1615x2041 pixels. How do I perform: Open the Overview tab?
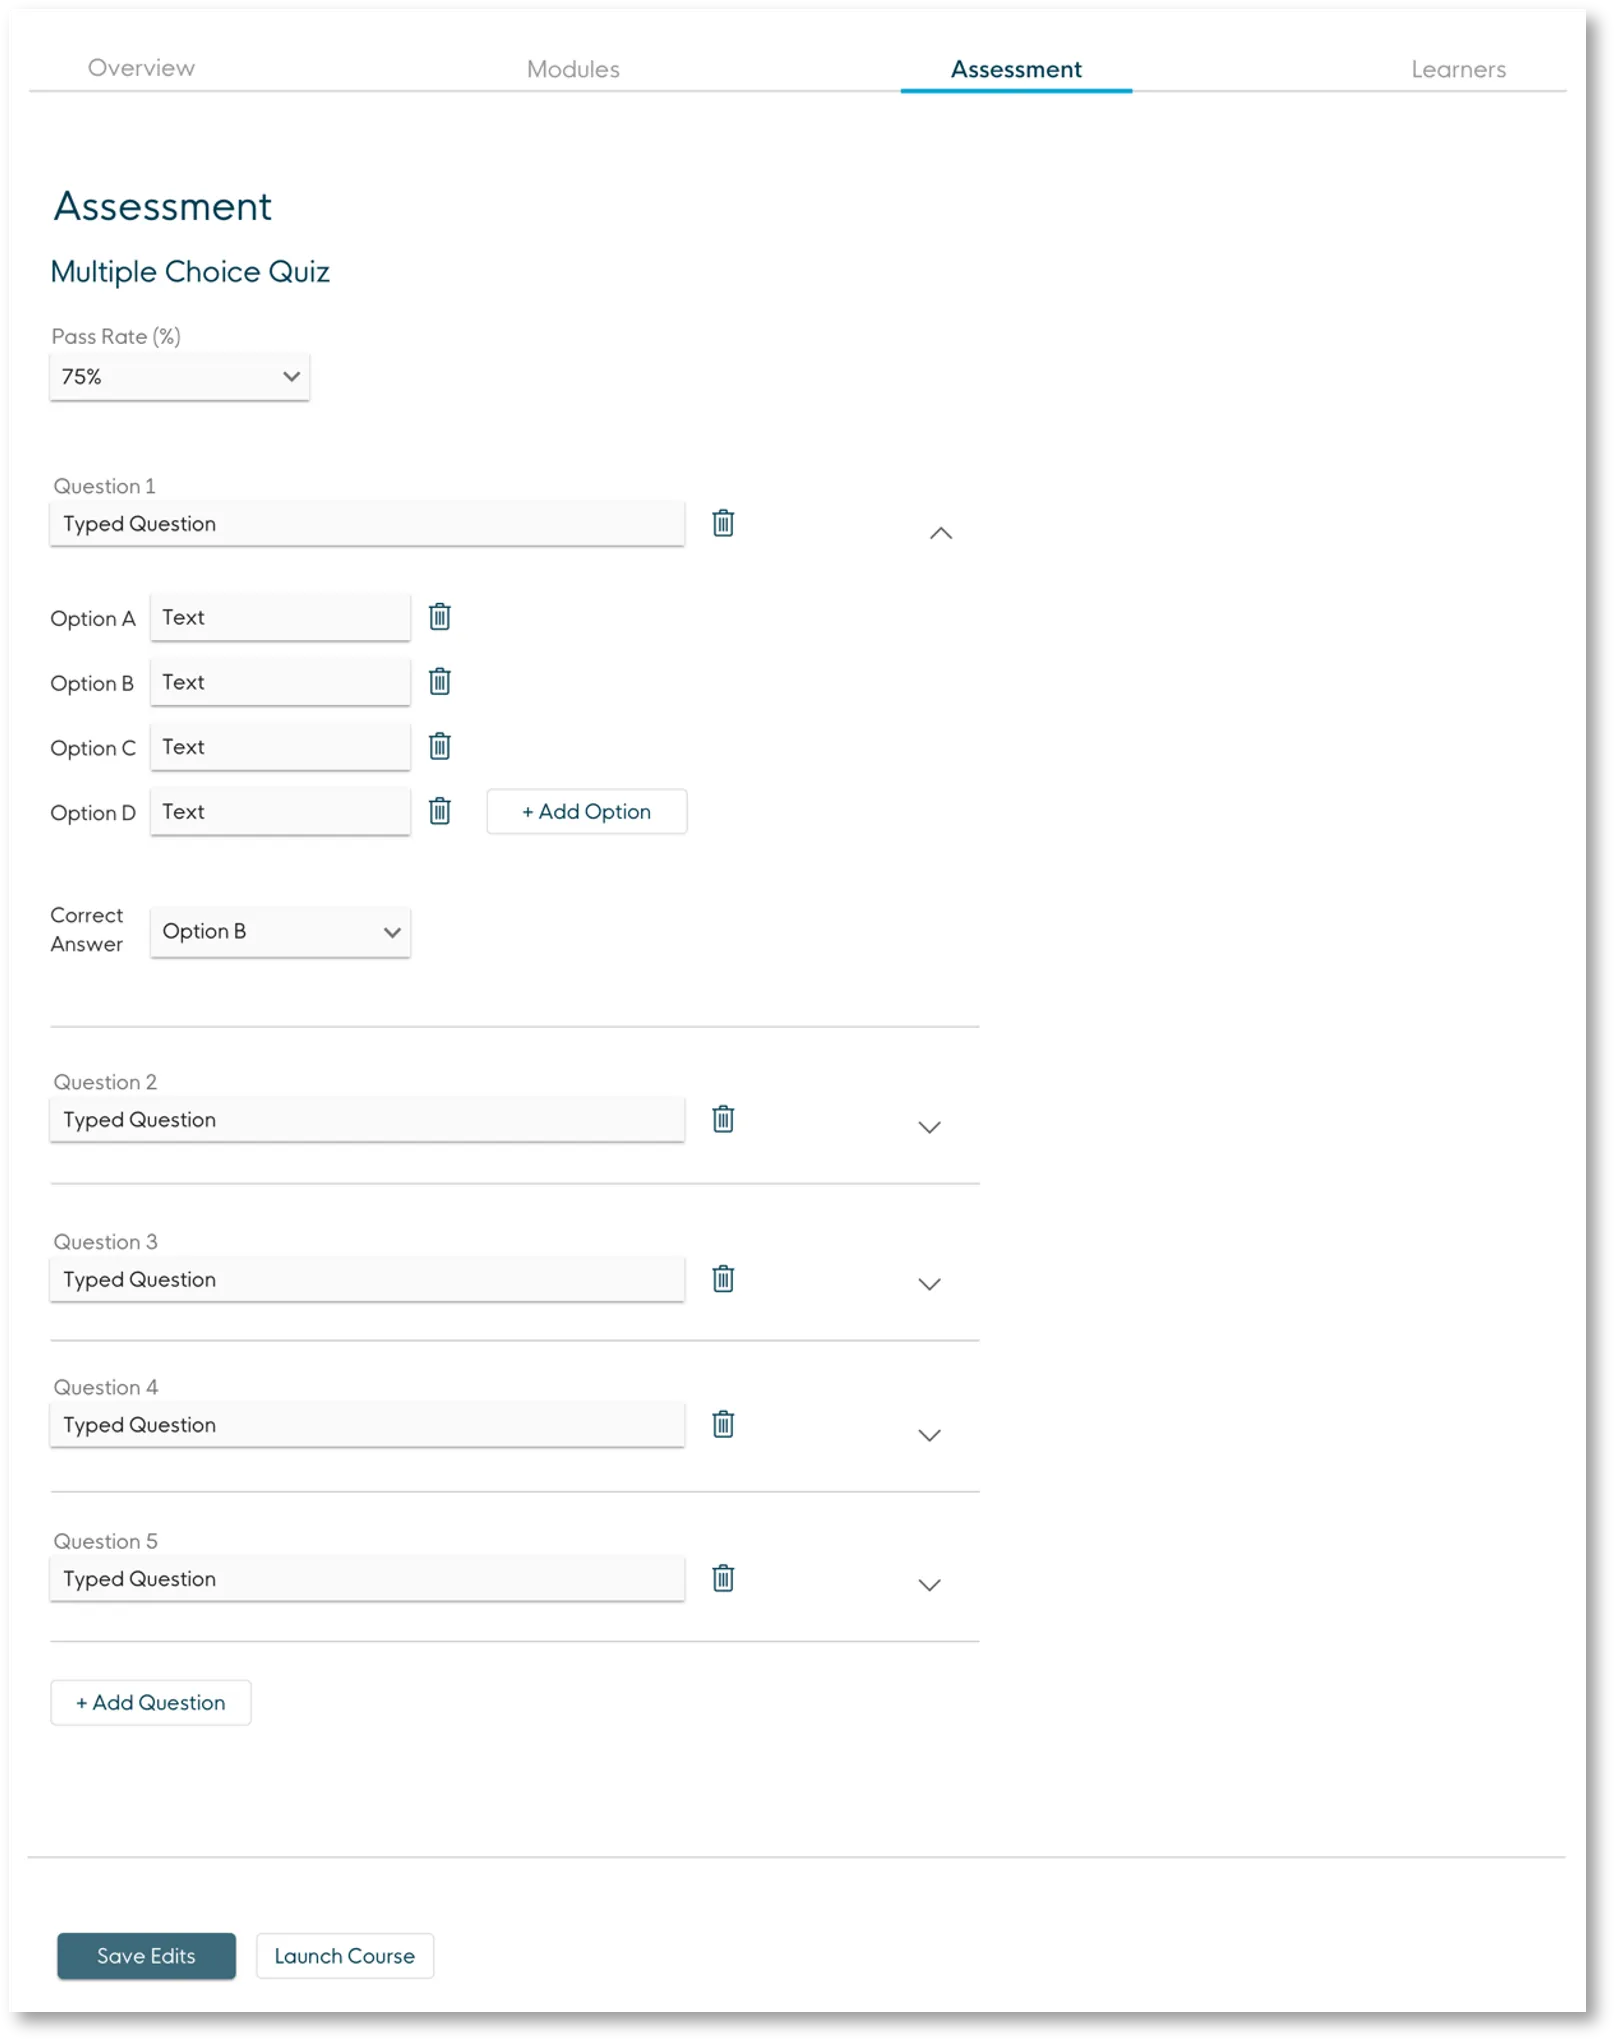(141, 68)
